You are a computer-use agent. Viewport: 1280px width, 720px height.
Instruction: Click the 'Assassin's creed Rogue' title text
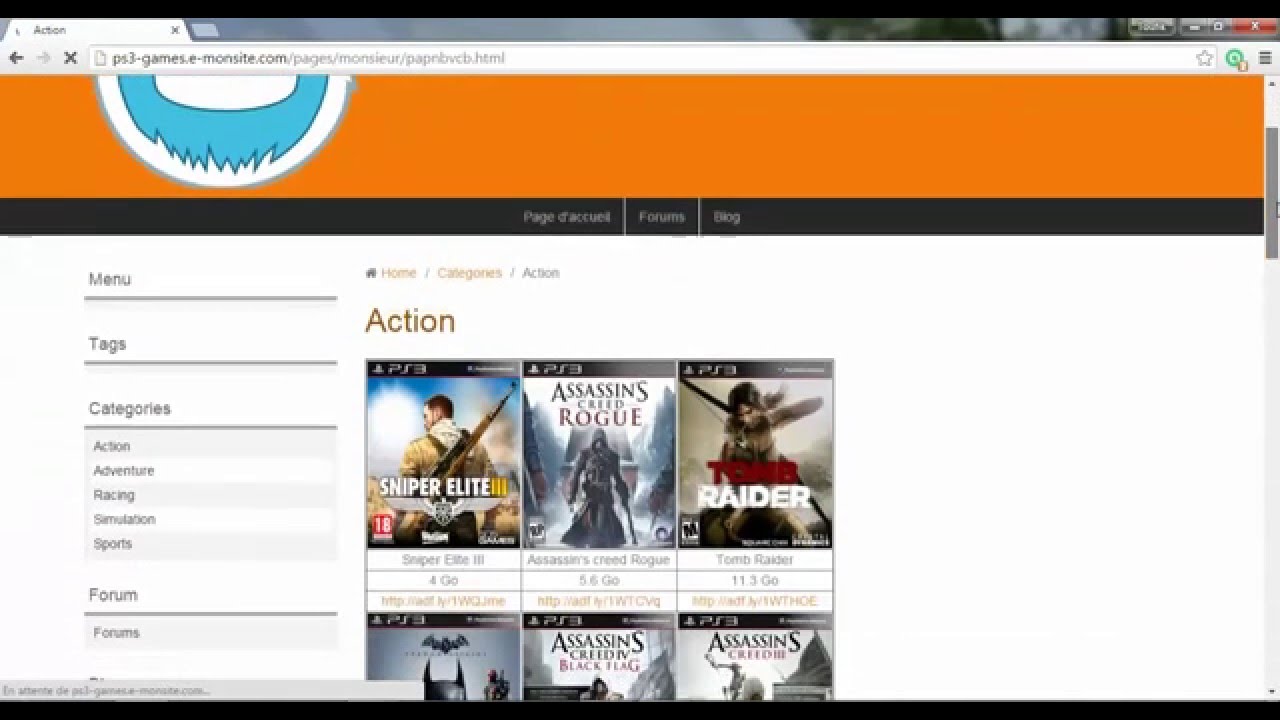click(x=599, y=560)
